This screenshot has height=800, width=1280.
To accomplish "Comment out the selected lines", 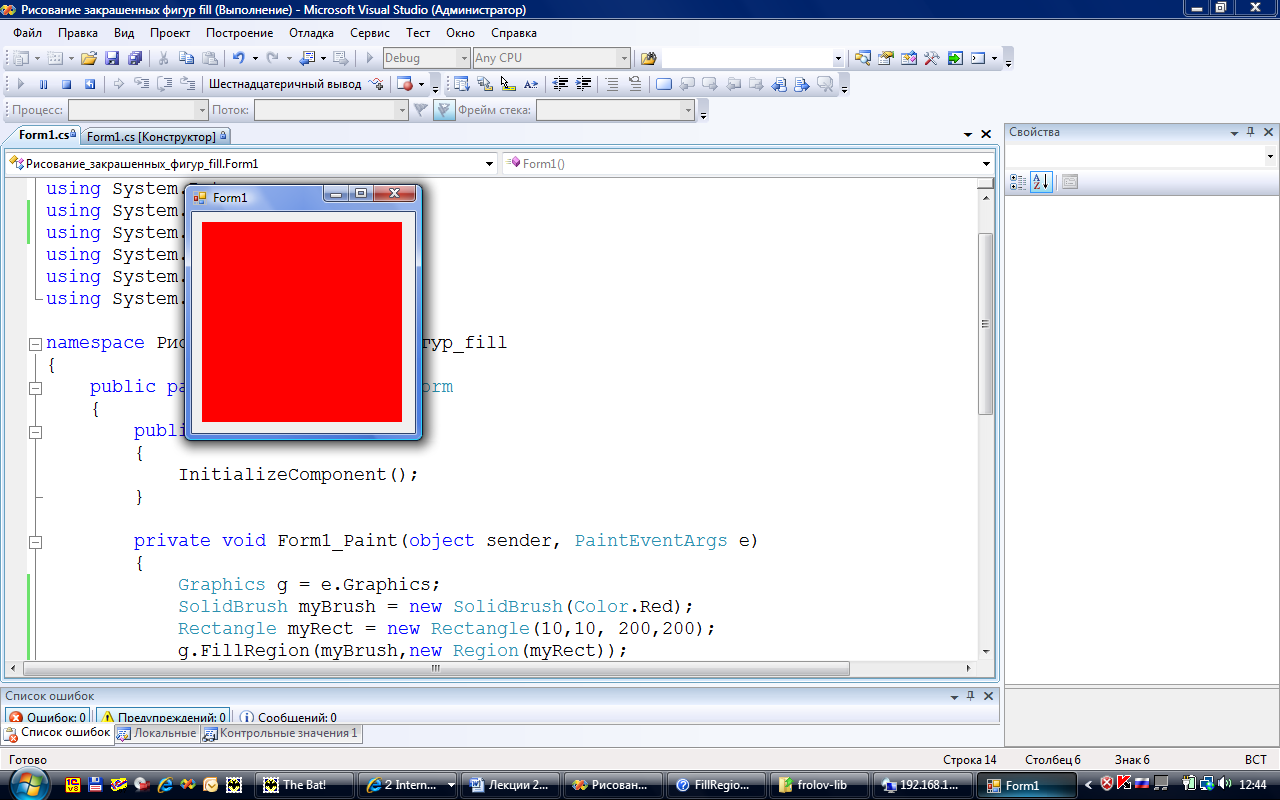I will [x=612, y=84].
